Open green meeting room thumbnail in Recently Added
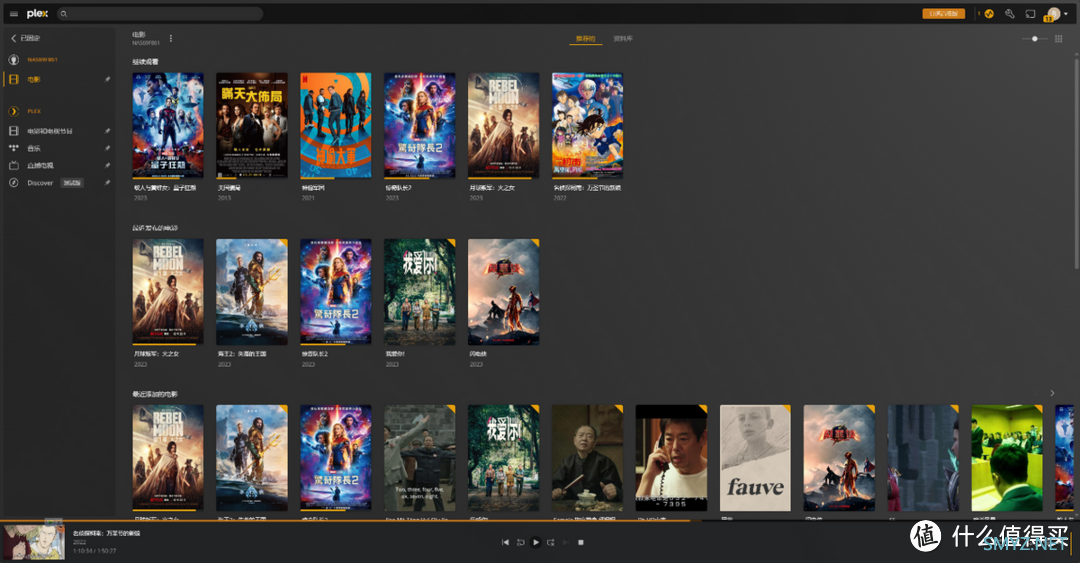 [1007, 458]
